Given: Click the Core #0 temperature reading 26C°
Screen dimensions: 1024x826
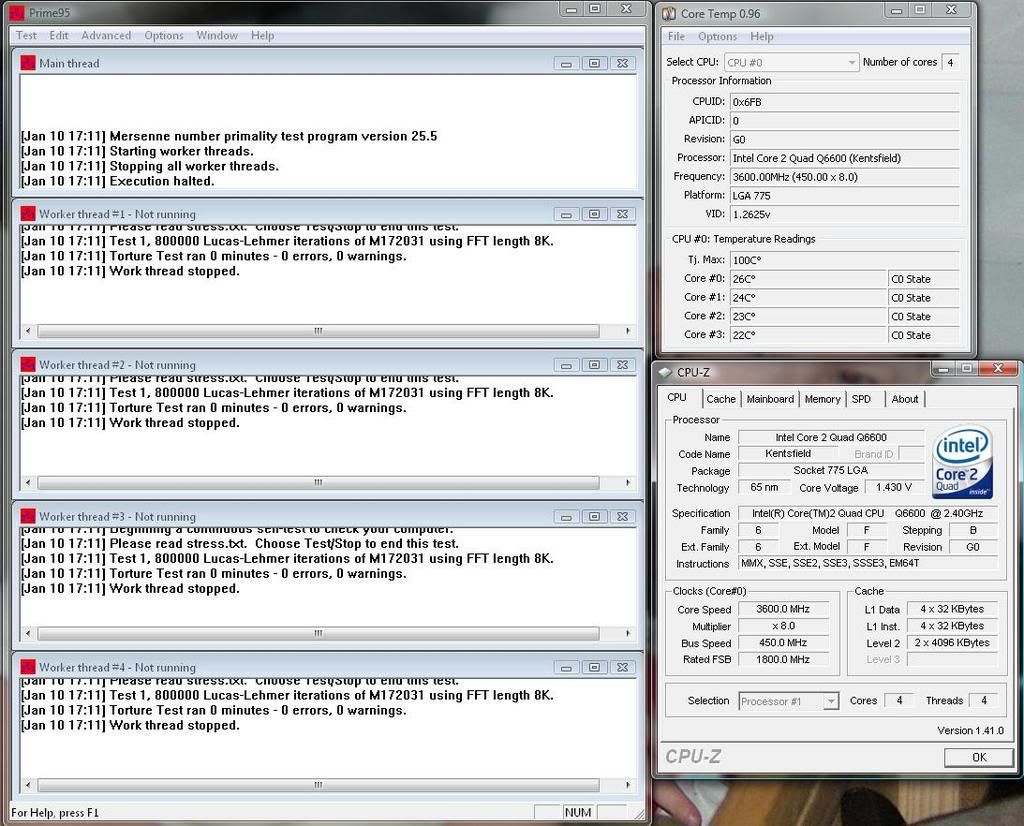Looking at the screenshot, I should tap(807, 279).
